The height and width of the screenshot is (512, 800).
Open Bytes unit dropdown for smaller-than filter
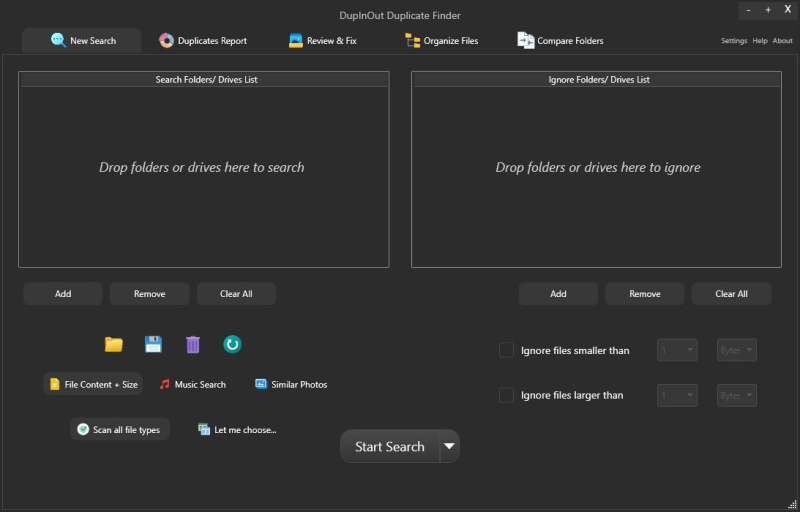pos(737,350)
